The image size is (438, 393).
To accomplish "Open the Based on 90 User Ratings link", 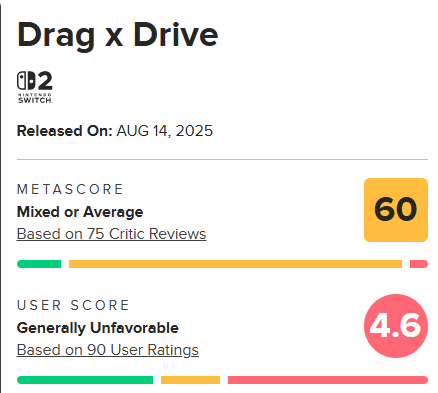I will [x=108, y=350].
